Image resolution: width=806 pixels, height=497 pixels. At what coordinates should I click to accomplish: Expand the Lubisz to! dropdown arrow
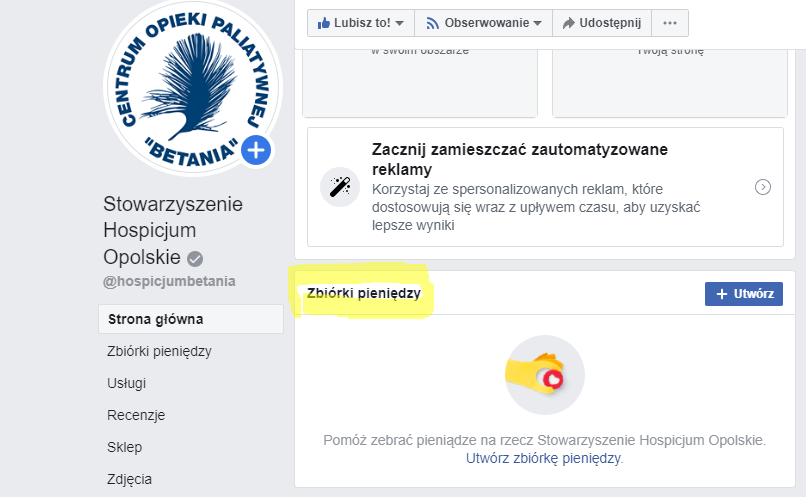[399, 23]
